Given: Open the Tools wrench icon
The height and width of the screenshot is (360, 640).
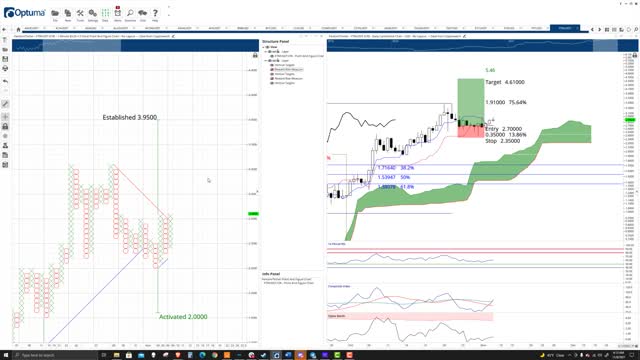Looking at the screenshot, I should click(x=80, y=13).
